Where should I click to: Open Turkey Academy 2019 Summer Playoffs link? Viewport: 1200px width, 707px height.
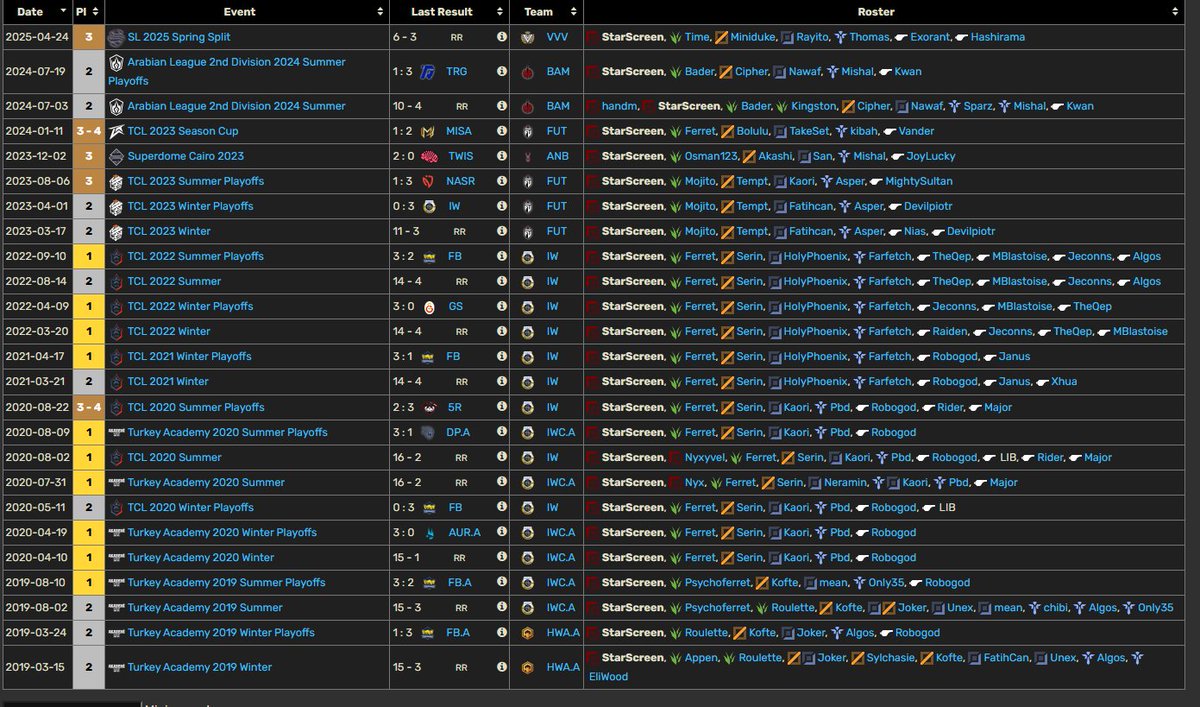227,583
